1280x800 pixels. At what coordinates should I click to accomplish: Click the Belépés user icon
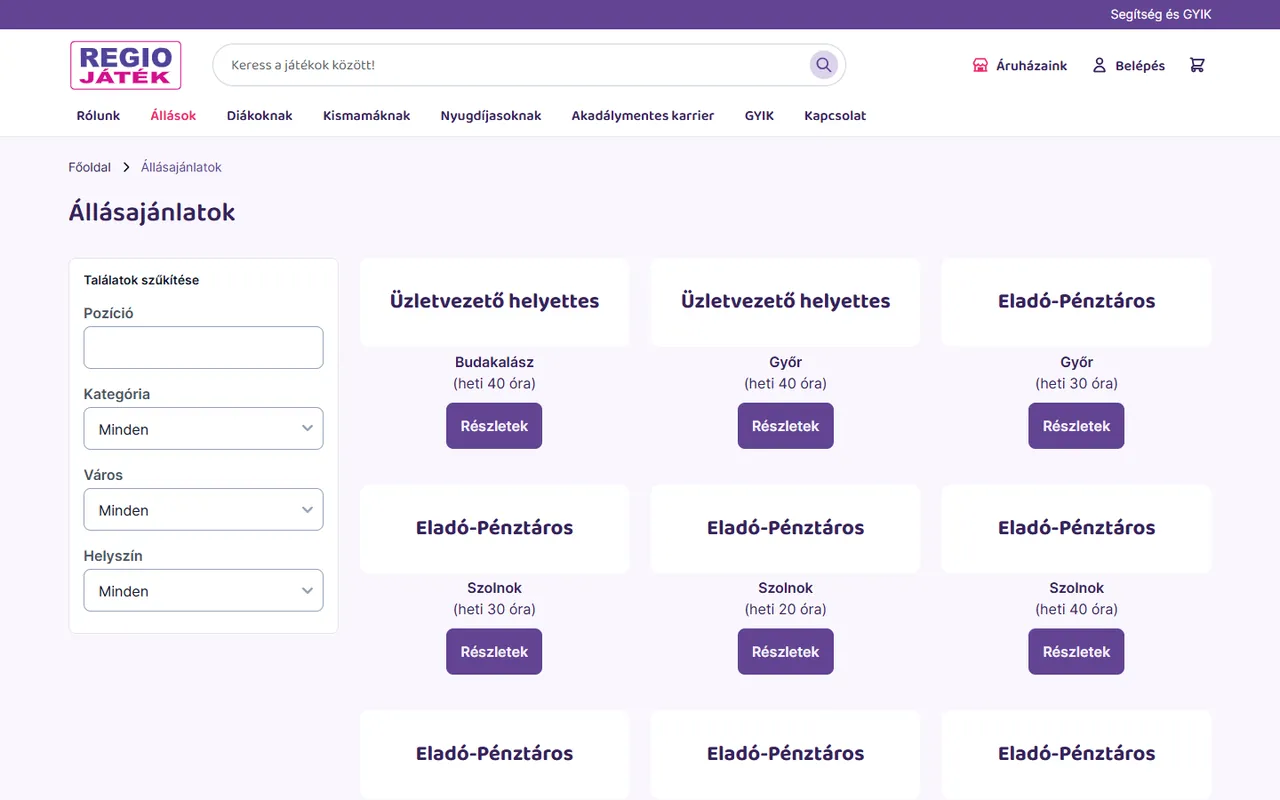1099,65
